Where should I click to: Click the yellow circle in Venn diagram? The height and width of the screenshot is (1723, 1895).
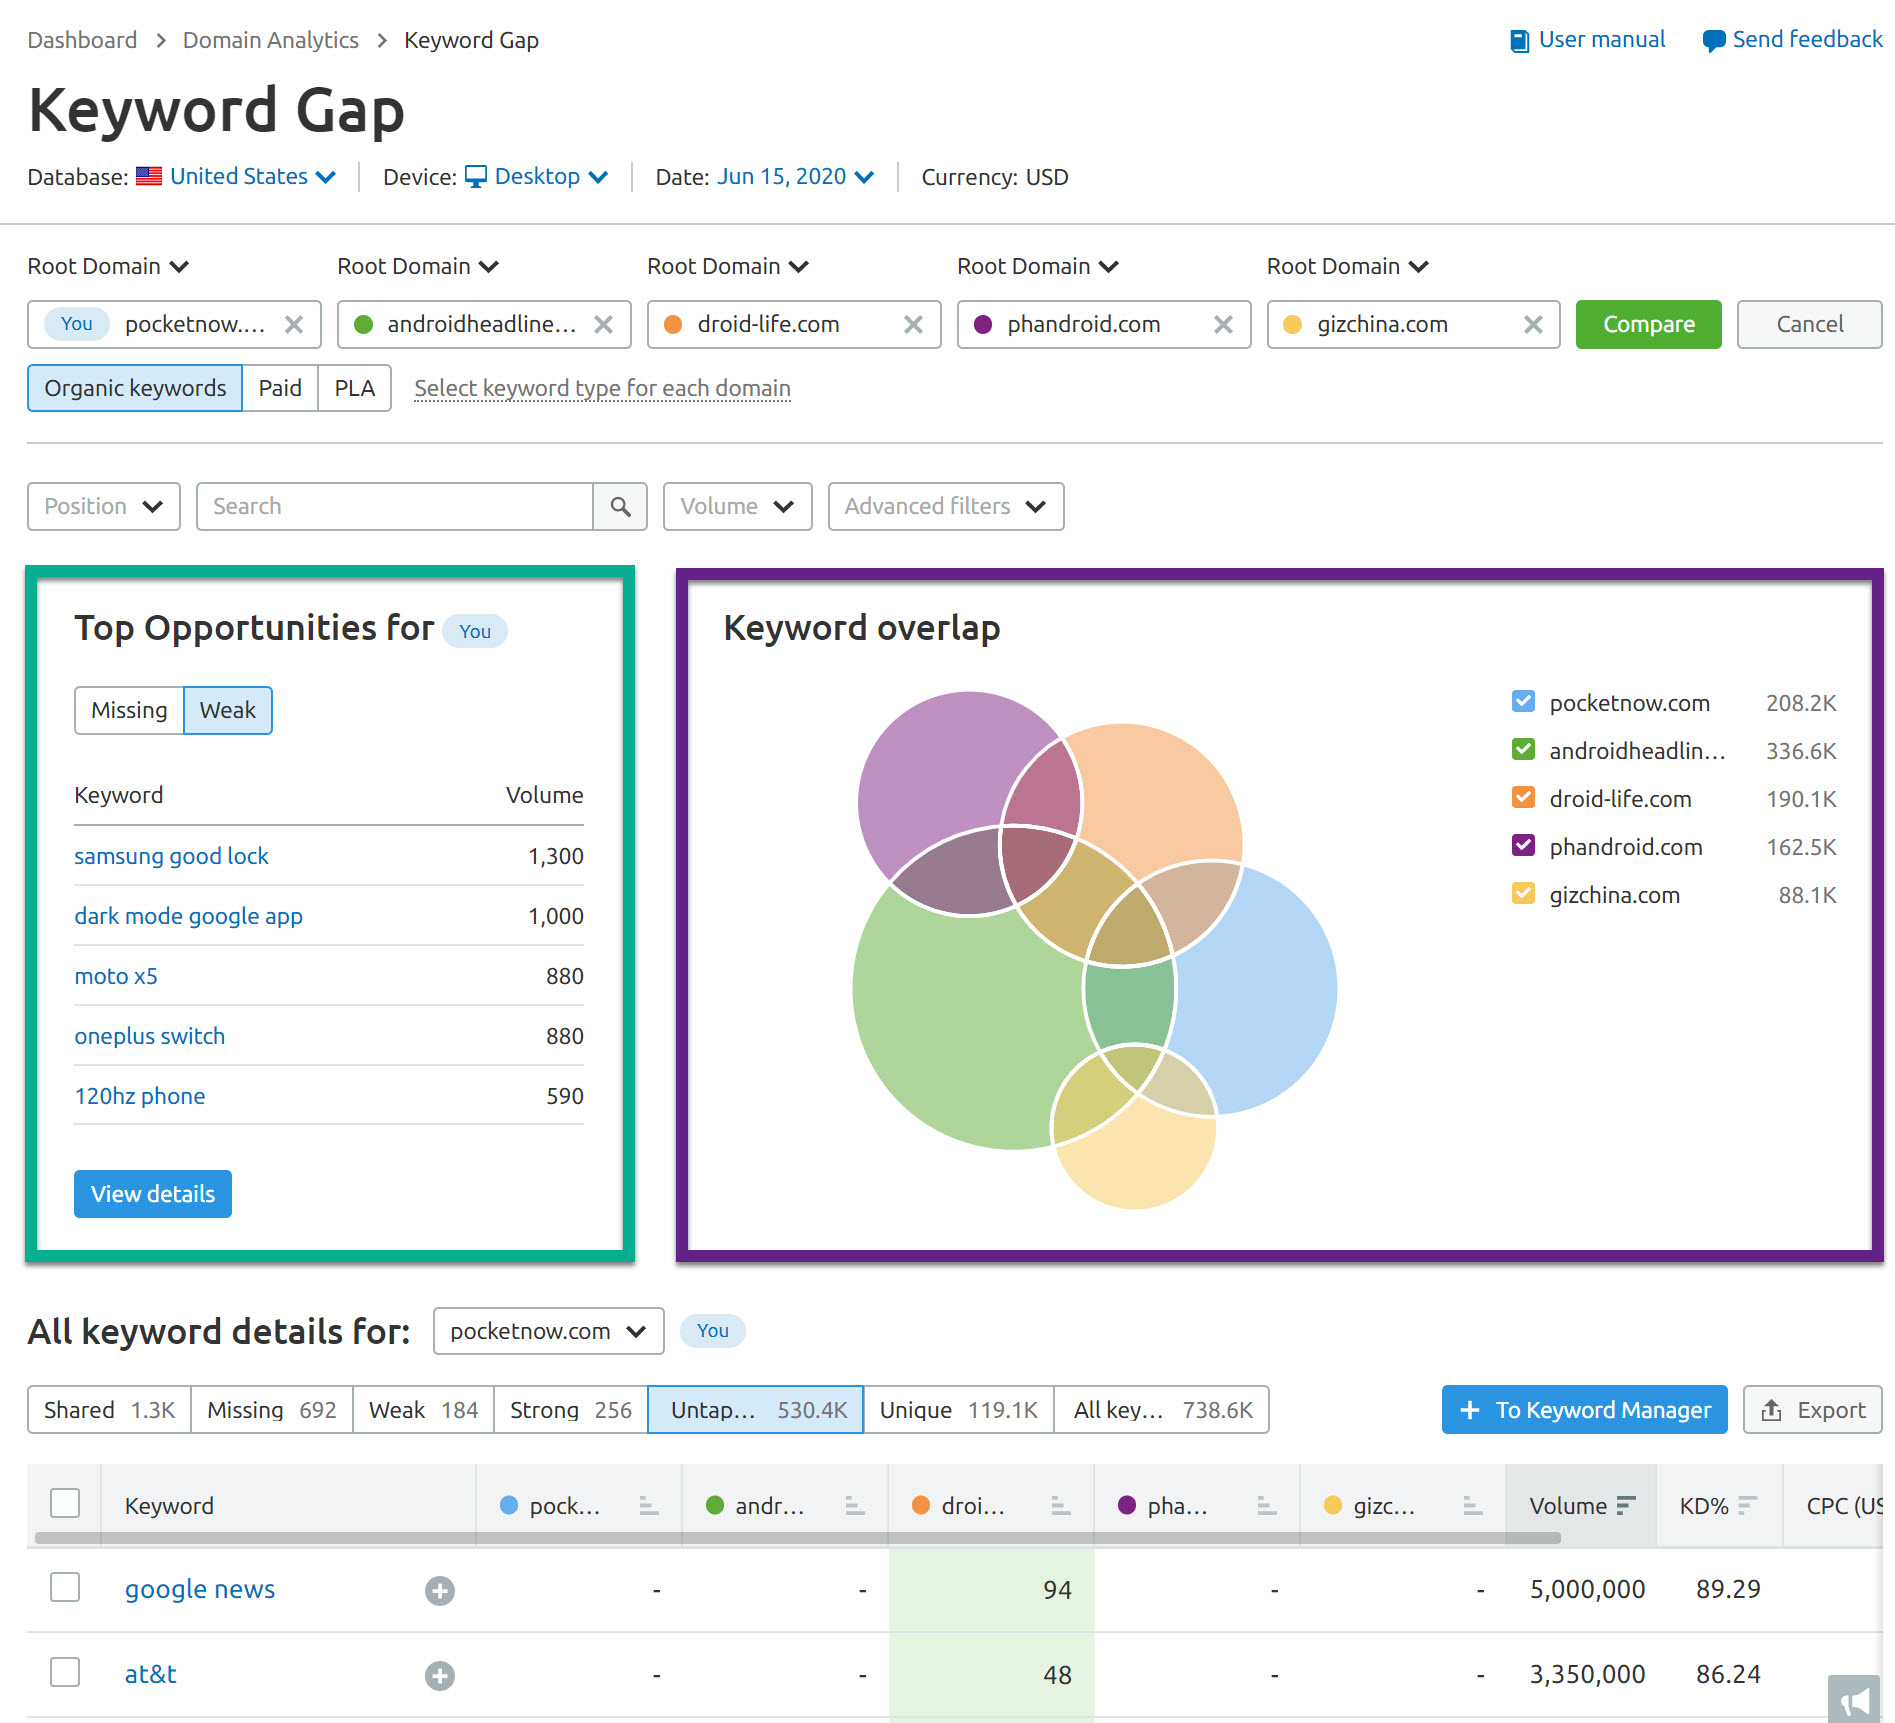[x=1135, y=1160]
